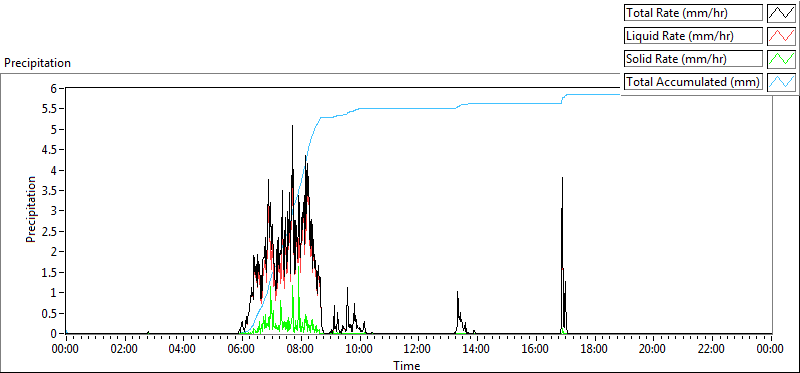Click the 00:00 label at the axis start
Image resolution: width=800 pixels, height=373 pixels.
[66, 349]
